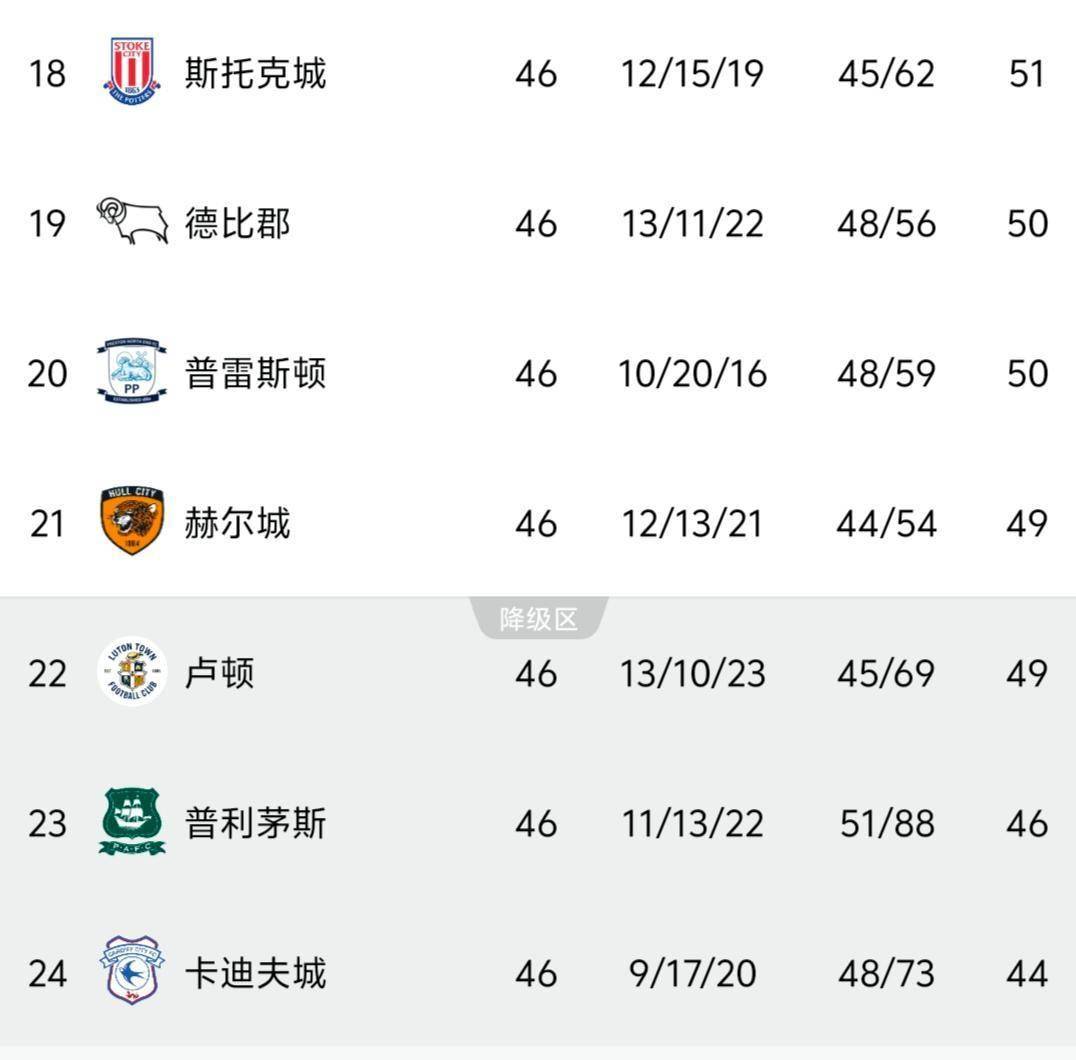The image size is (1076, 1060).
Task: Tap Plymouth's 51/88 goals figure
Action: tap(887, 823)
